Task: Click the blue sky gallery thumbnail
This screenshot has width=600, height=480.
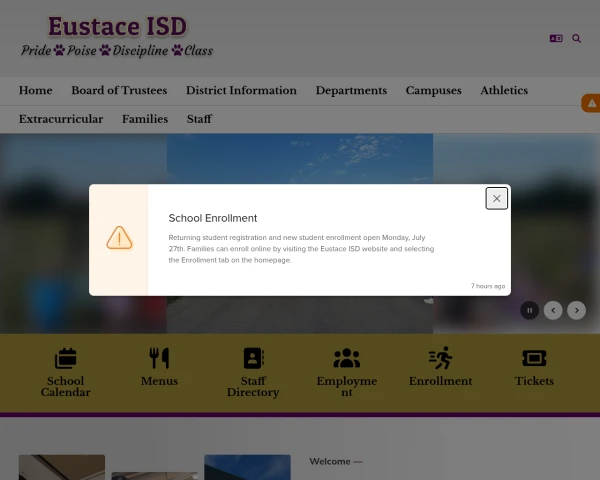Action: coord(248,467)
